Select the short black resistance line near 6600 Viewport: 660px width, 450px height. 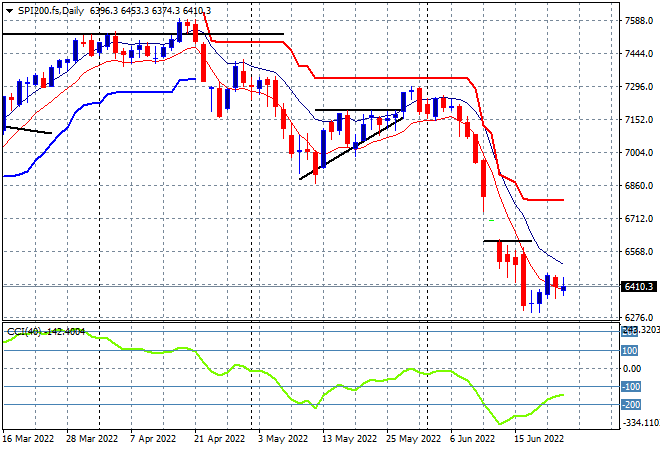click(x=505, y=241)
